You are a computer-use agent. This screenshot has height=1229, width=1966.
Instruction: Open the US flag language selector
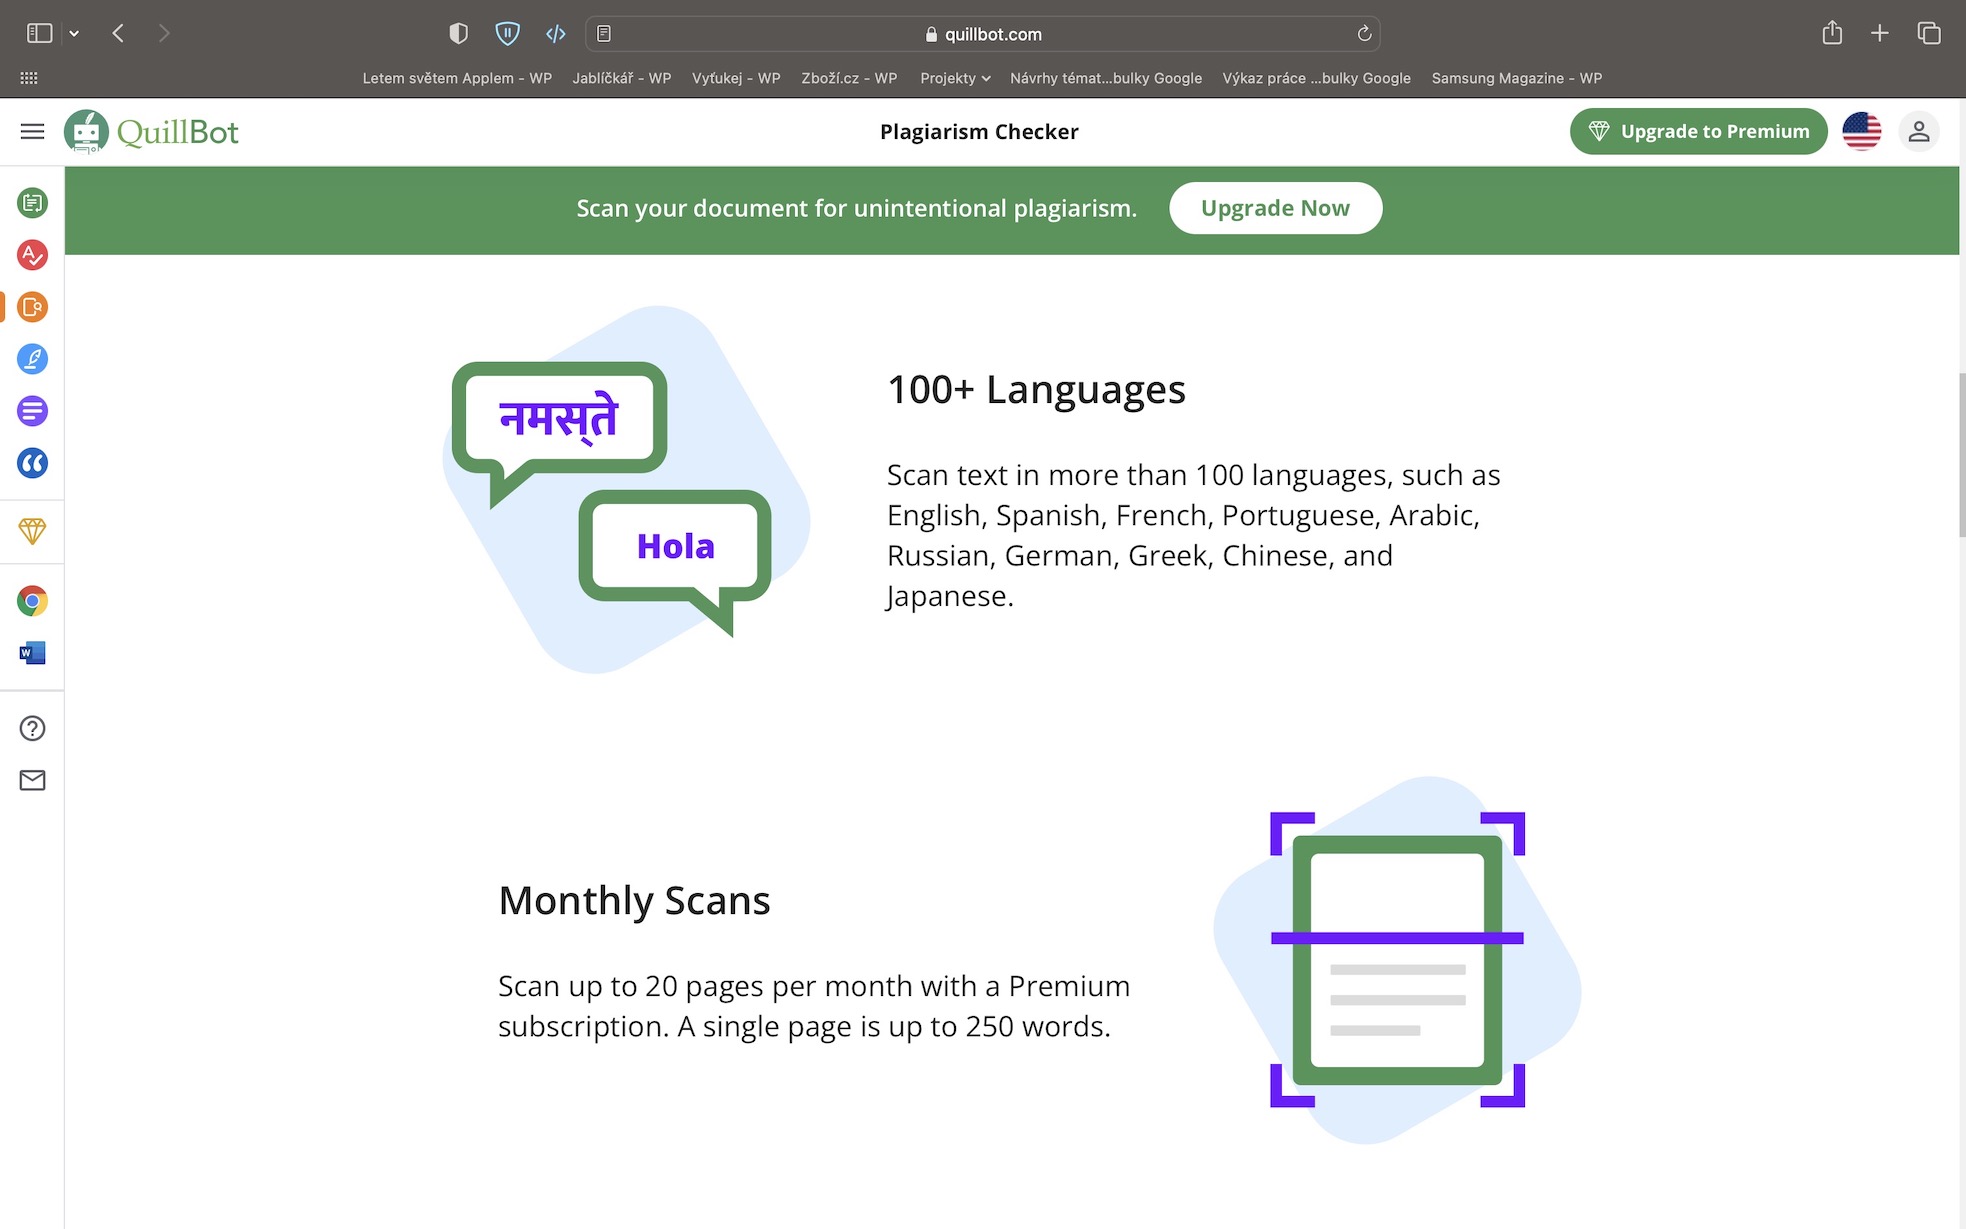pos(1861,131)
